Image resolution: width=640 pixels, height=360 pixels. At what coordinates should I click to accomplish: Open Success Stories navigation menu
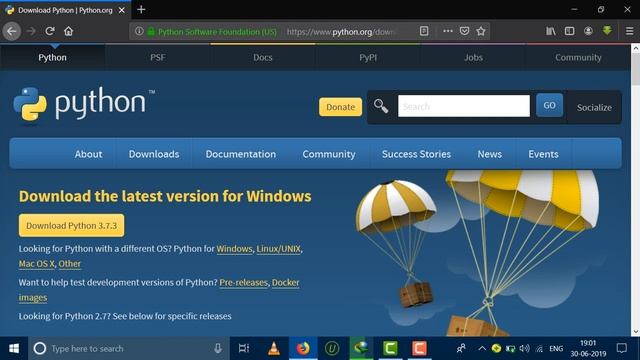click(416, 154)
